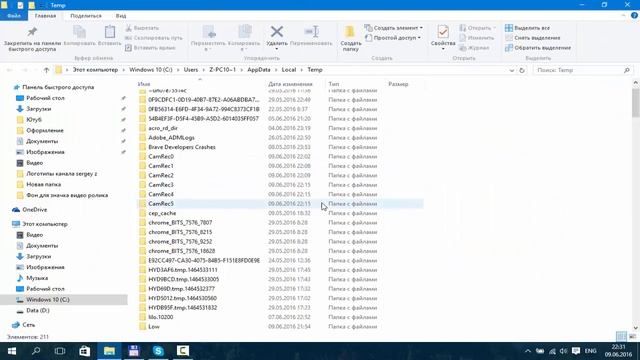Open the Windows Store taskbar icon
The image size is (640, 360).
[84, 351]
